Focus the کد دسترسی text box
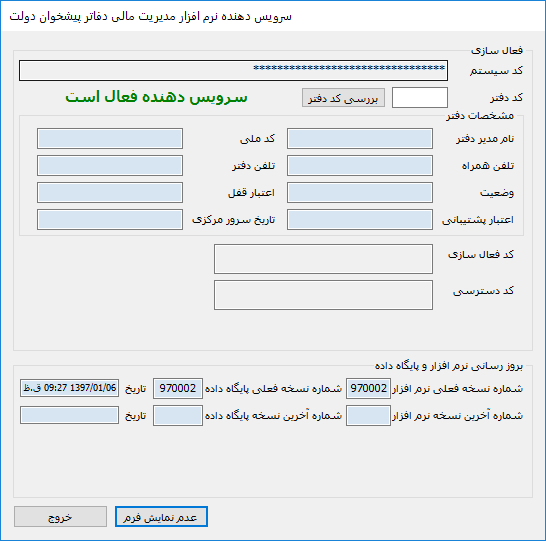Image resolution: width=546 pixels, height=541 pixels. point(323,295)
